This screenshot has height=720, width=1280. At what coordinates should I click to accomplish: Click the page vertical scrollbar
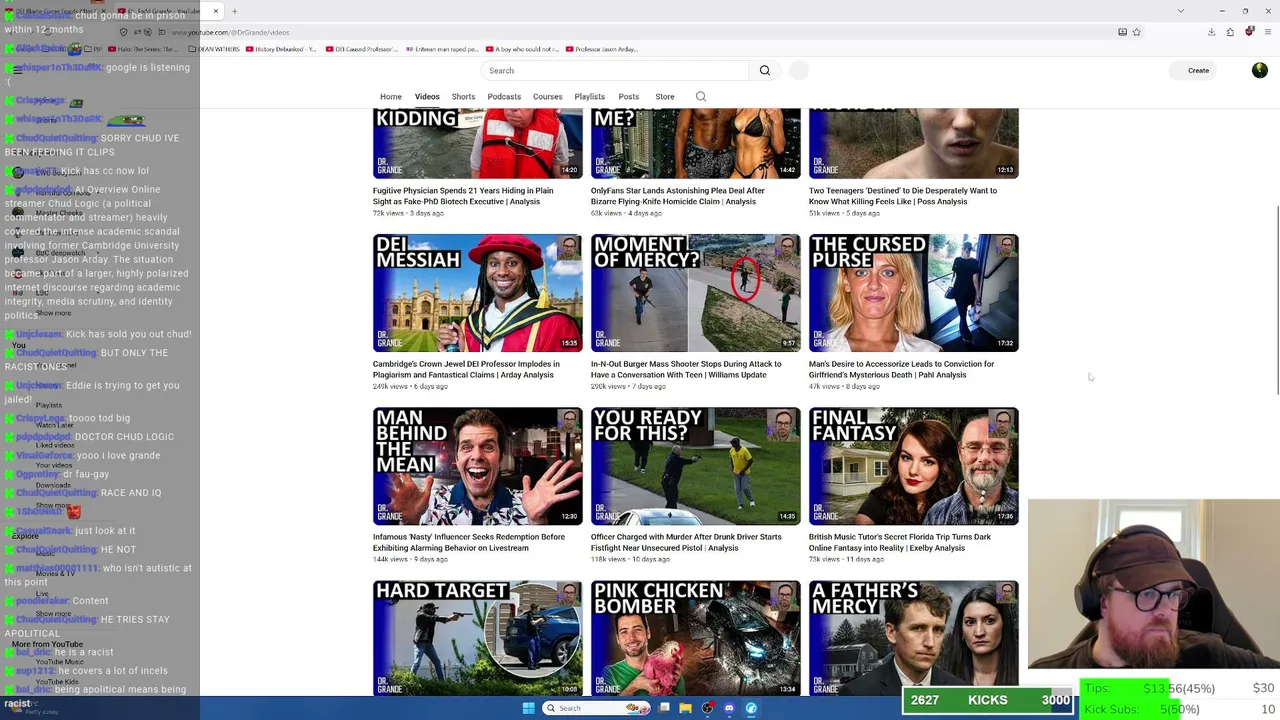tap(1276, 300)
